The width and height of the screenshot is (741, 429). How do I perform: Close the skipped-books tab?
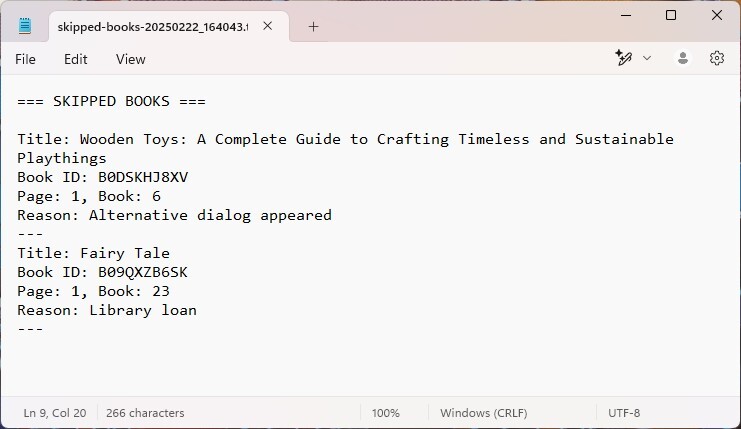[x=267, y=26]
